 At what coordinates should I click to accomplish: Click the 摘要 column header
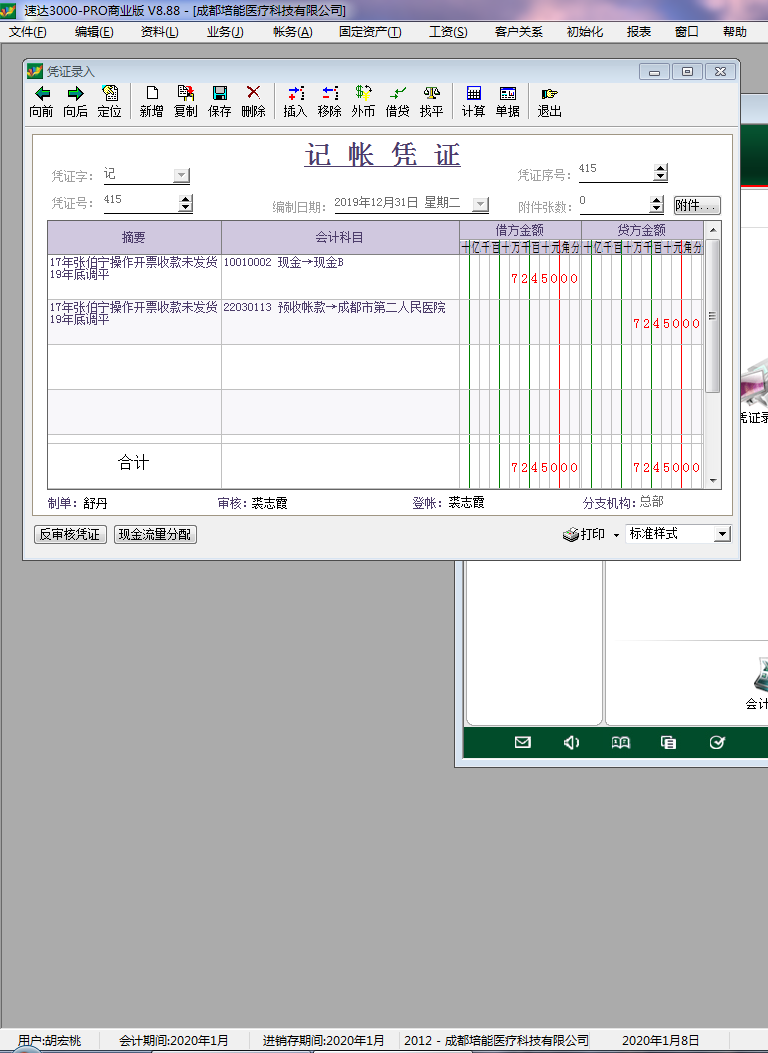point(134,237)
